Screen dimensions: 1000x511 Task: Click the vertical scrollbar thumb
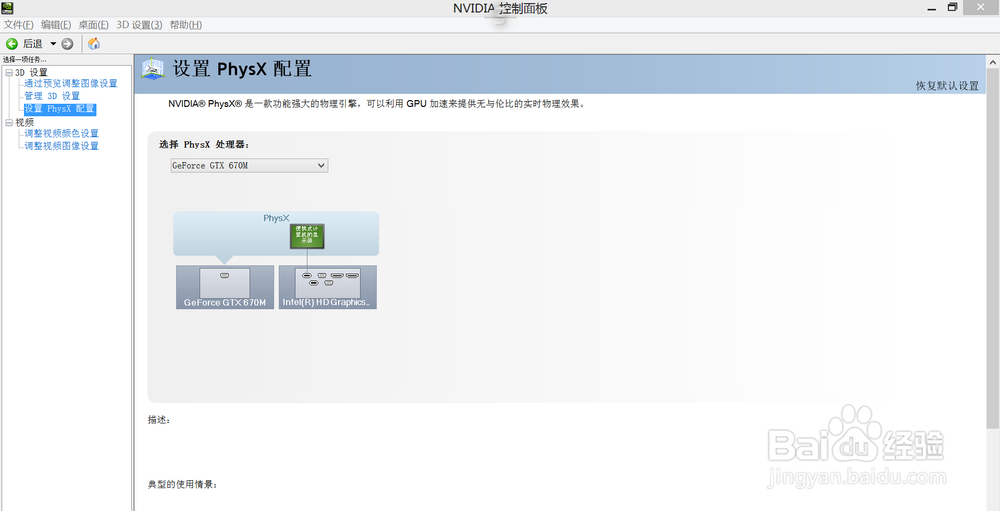pyautogui.click(x=993, y=249)
